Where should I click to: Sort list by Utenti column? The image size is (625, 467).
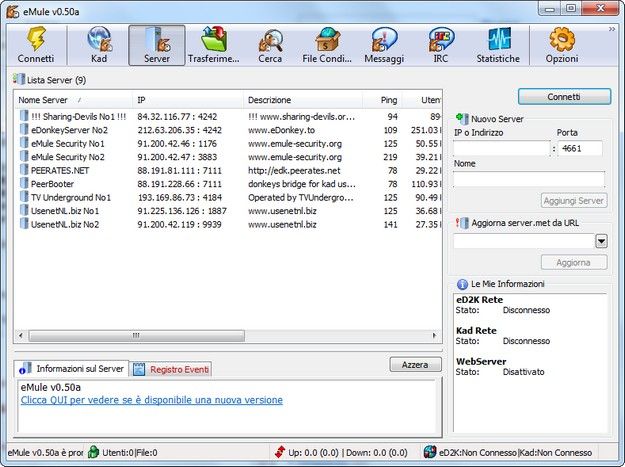[423, 100]
